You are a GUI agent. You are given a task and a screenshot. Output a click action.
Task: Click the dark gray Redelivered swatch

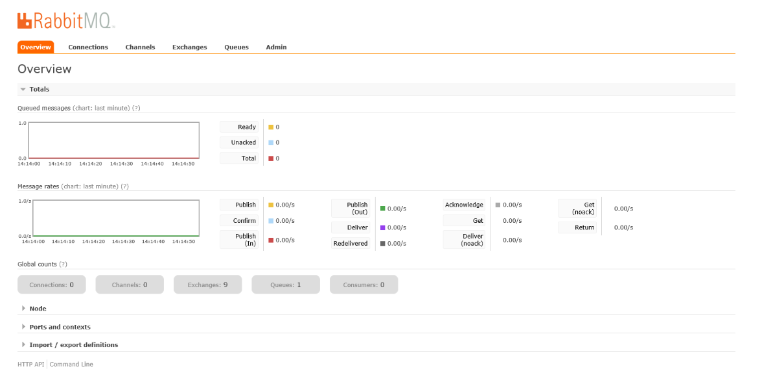[383, 244]
